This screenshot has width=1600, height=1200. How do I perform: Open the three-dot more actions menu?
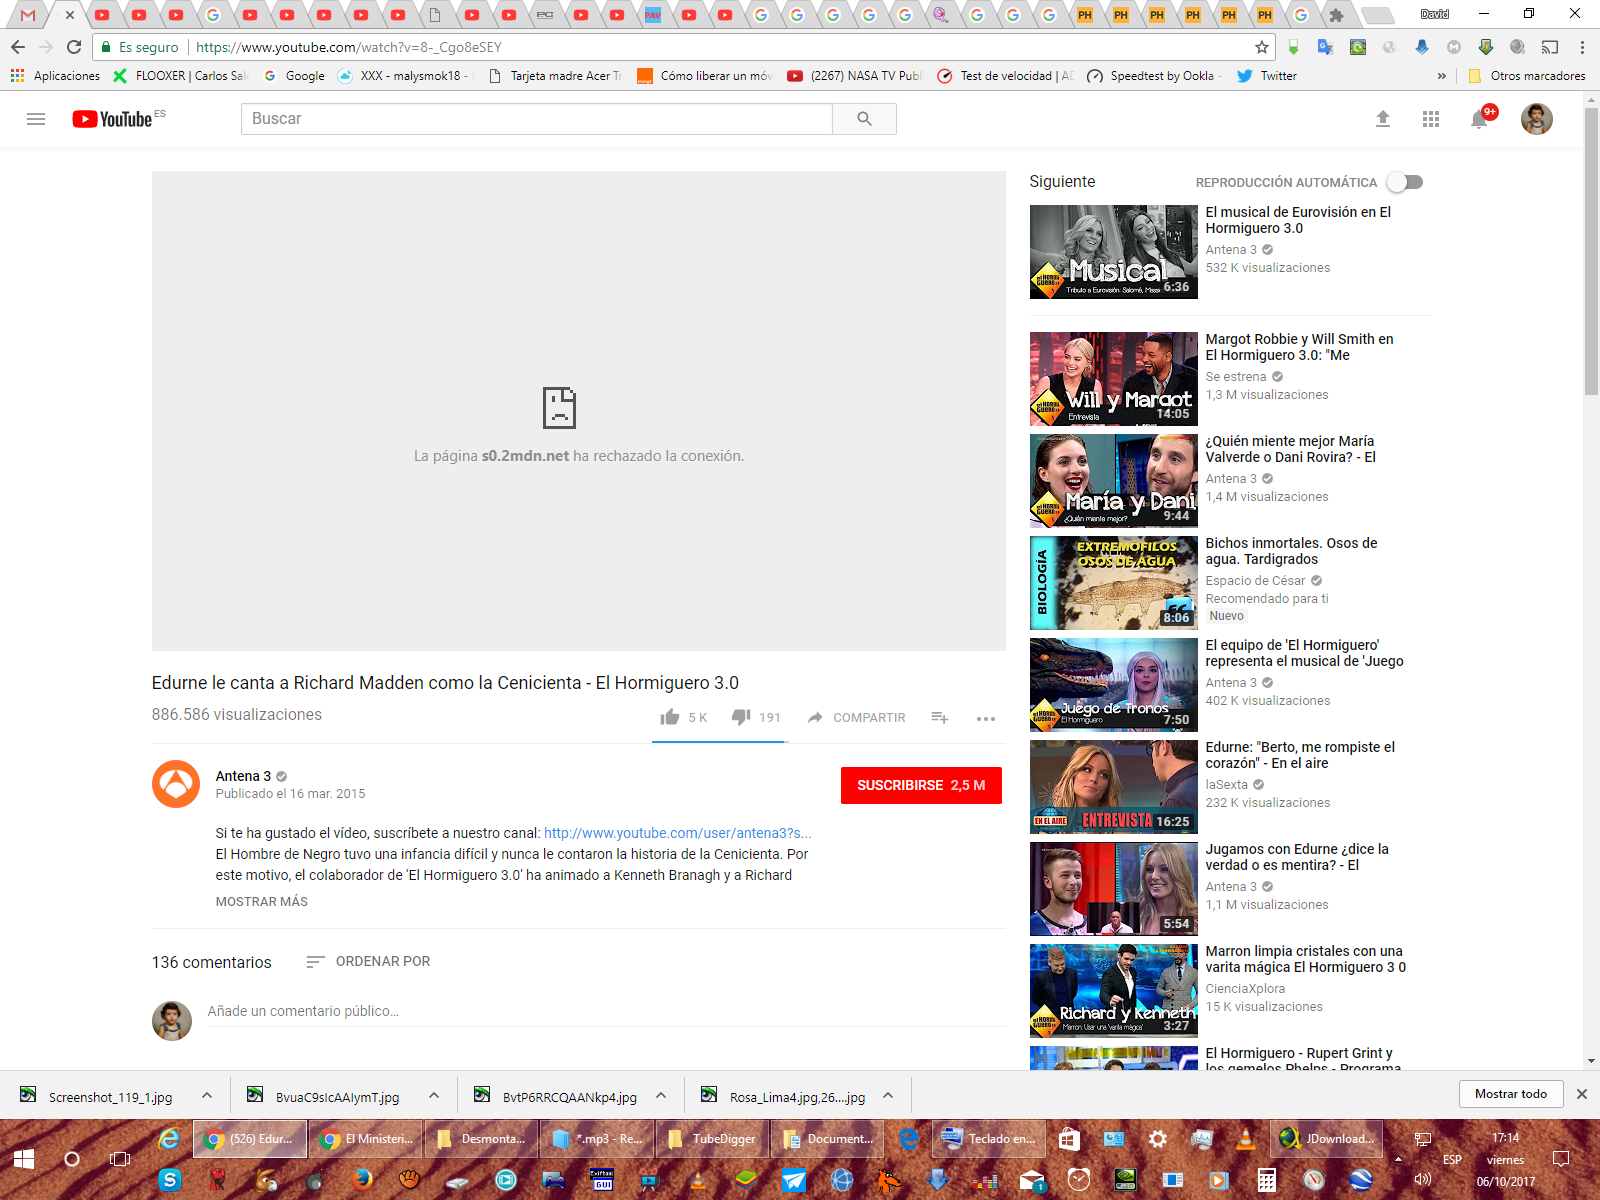[x=986, y=718]
